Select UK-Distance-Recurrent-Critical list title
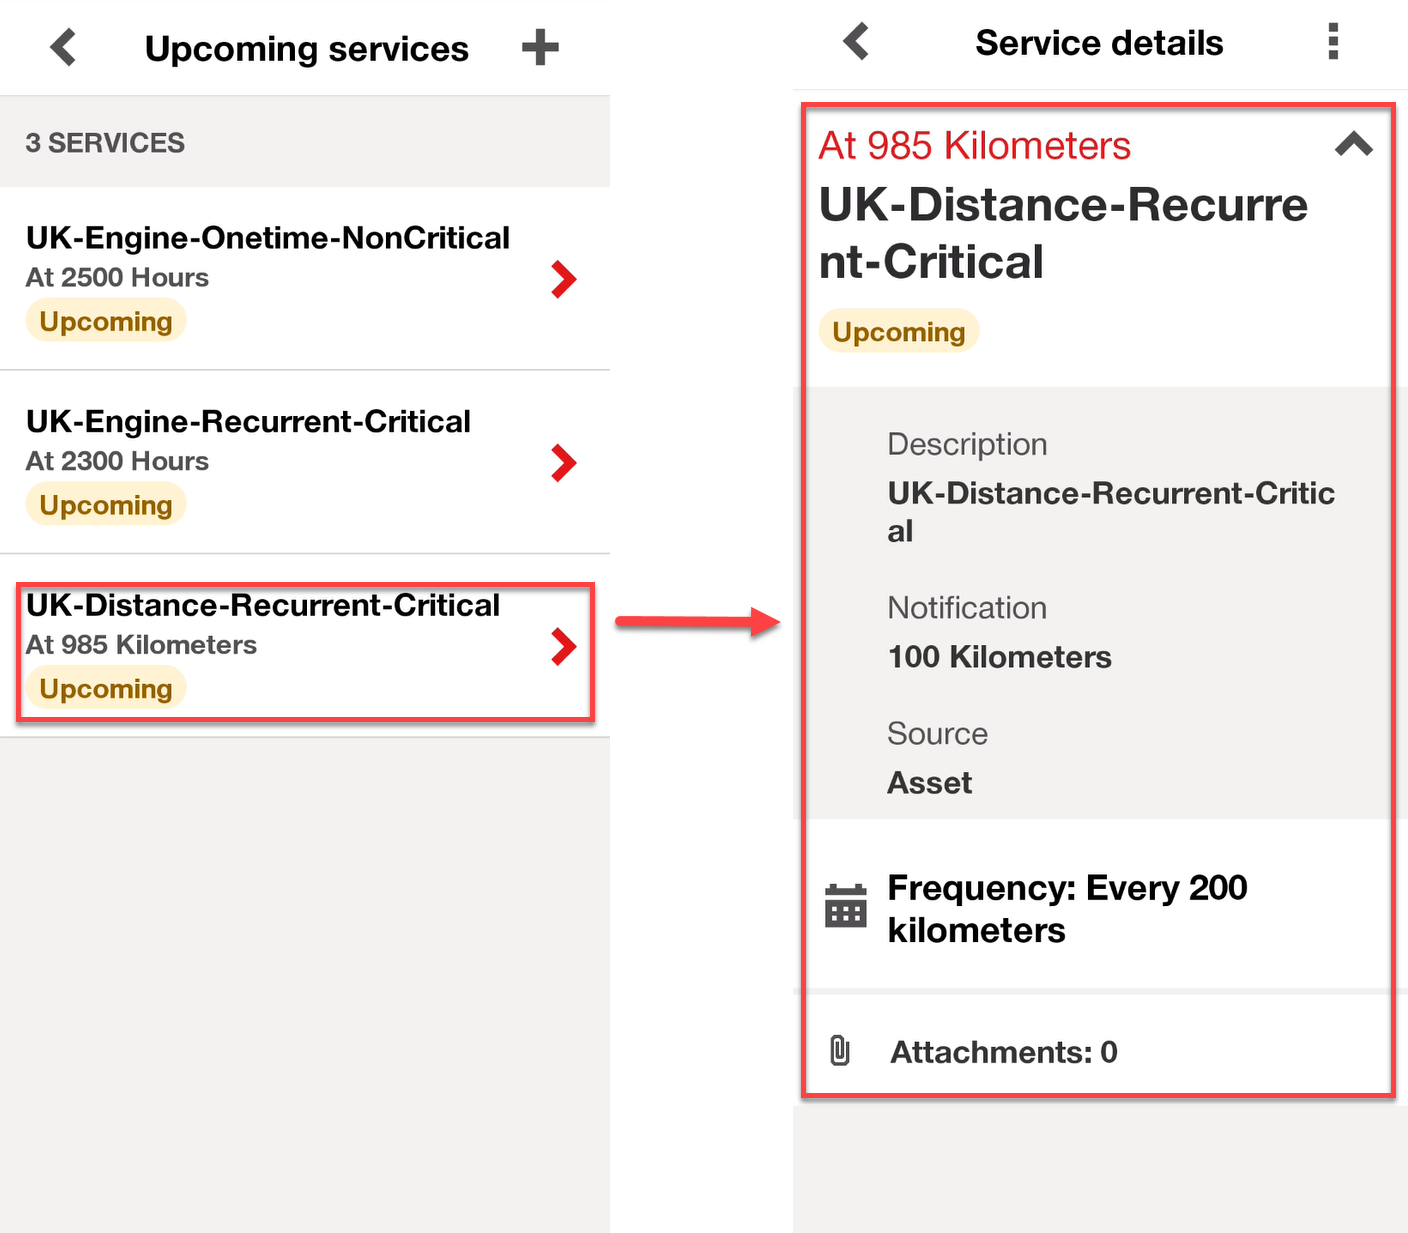The width and height of the screenshot is (1408, 1233). [263, 605]
